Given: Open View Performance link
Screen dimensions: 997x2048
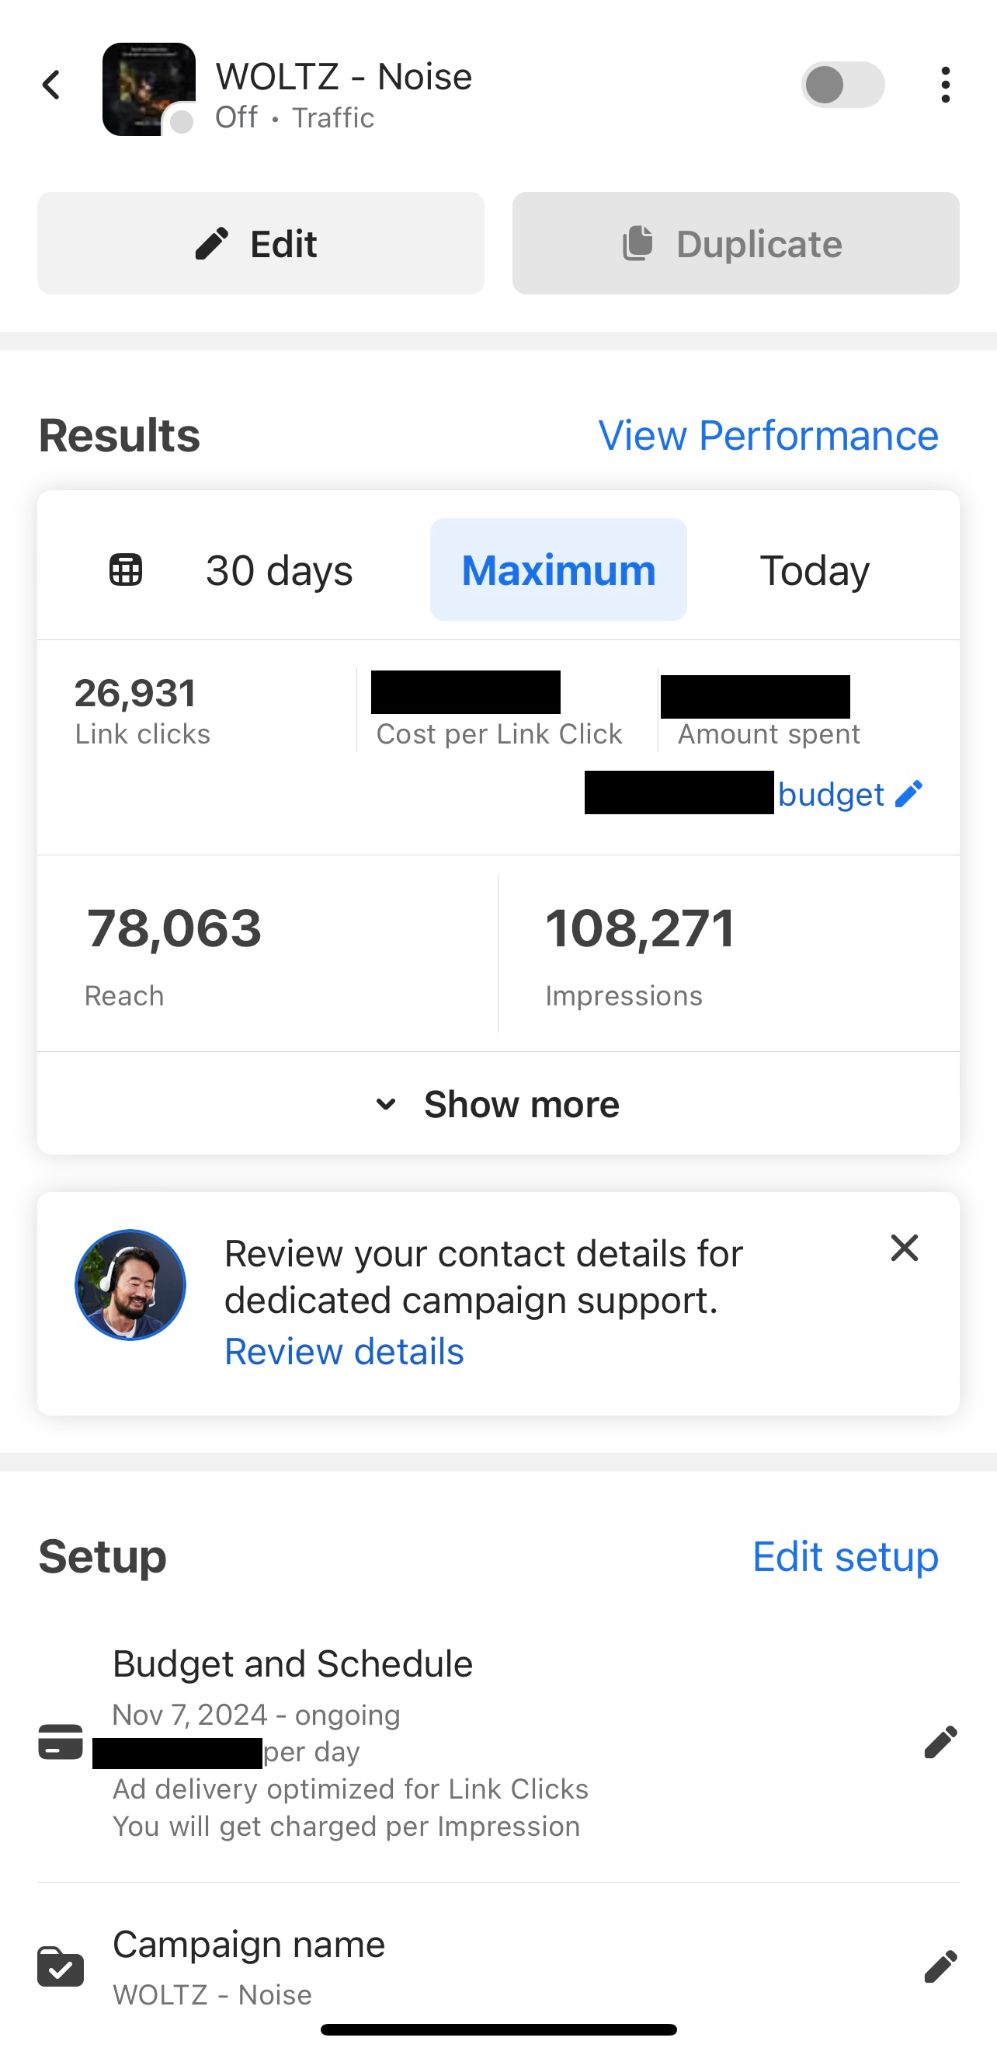Looking at the screenshot, I should click(768, 436).
